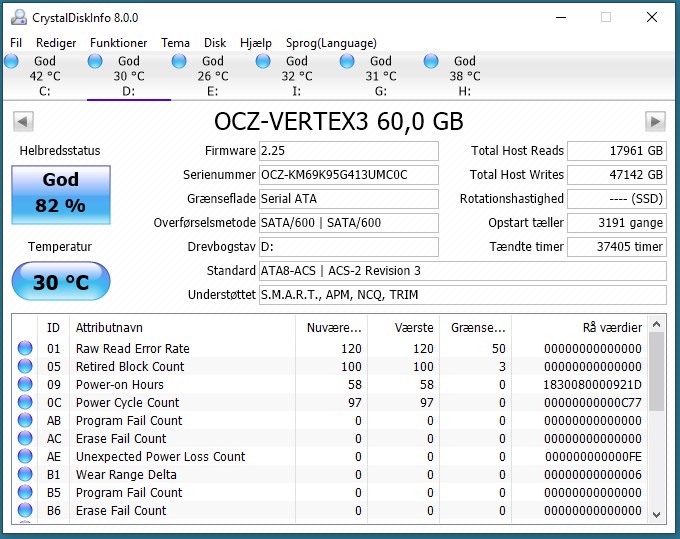680x539 pixels.
Task: Minimize the CrystalDiskInfo window
Action: point(561,17)
